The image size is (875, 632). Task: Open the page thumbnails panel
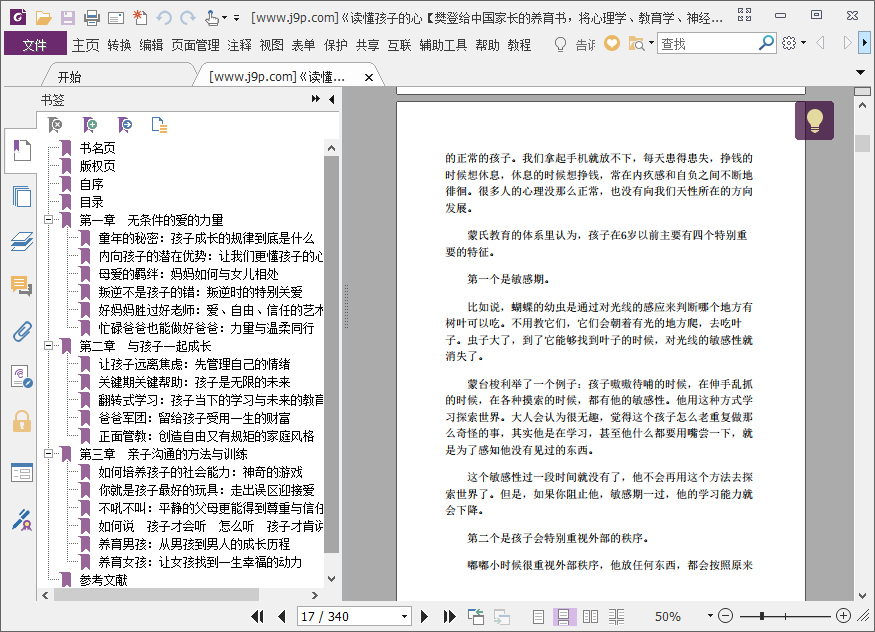(20, 196)
